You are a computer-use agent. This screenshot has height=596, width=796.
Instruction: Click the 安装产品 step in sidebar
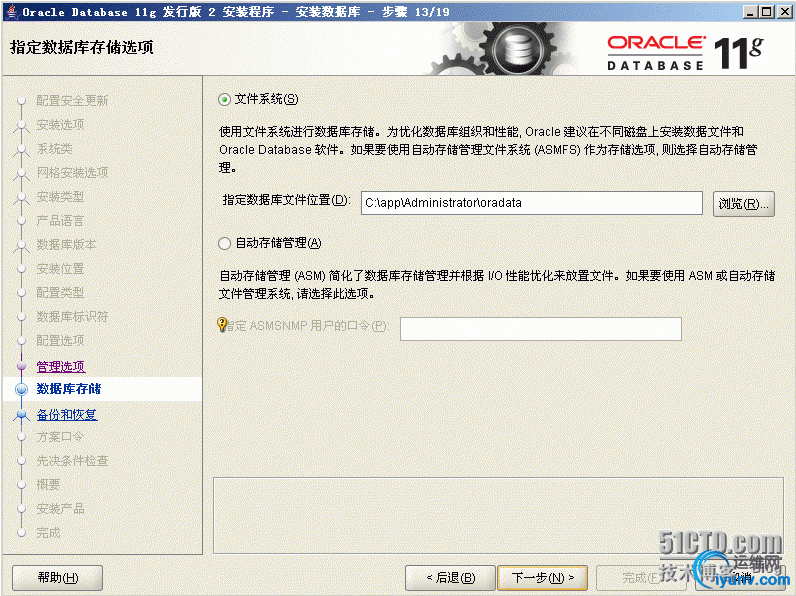coord(60,509)
